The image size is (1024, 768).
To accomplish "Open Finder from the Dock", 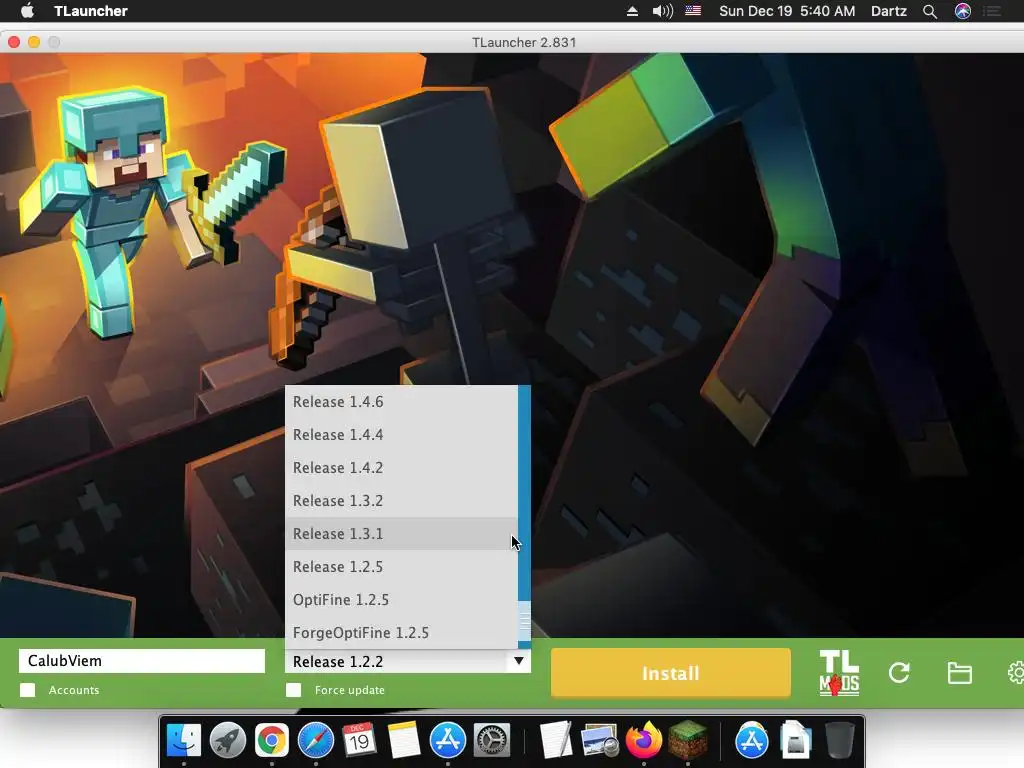I will 184,741.
